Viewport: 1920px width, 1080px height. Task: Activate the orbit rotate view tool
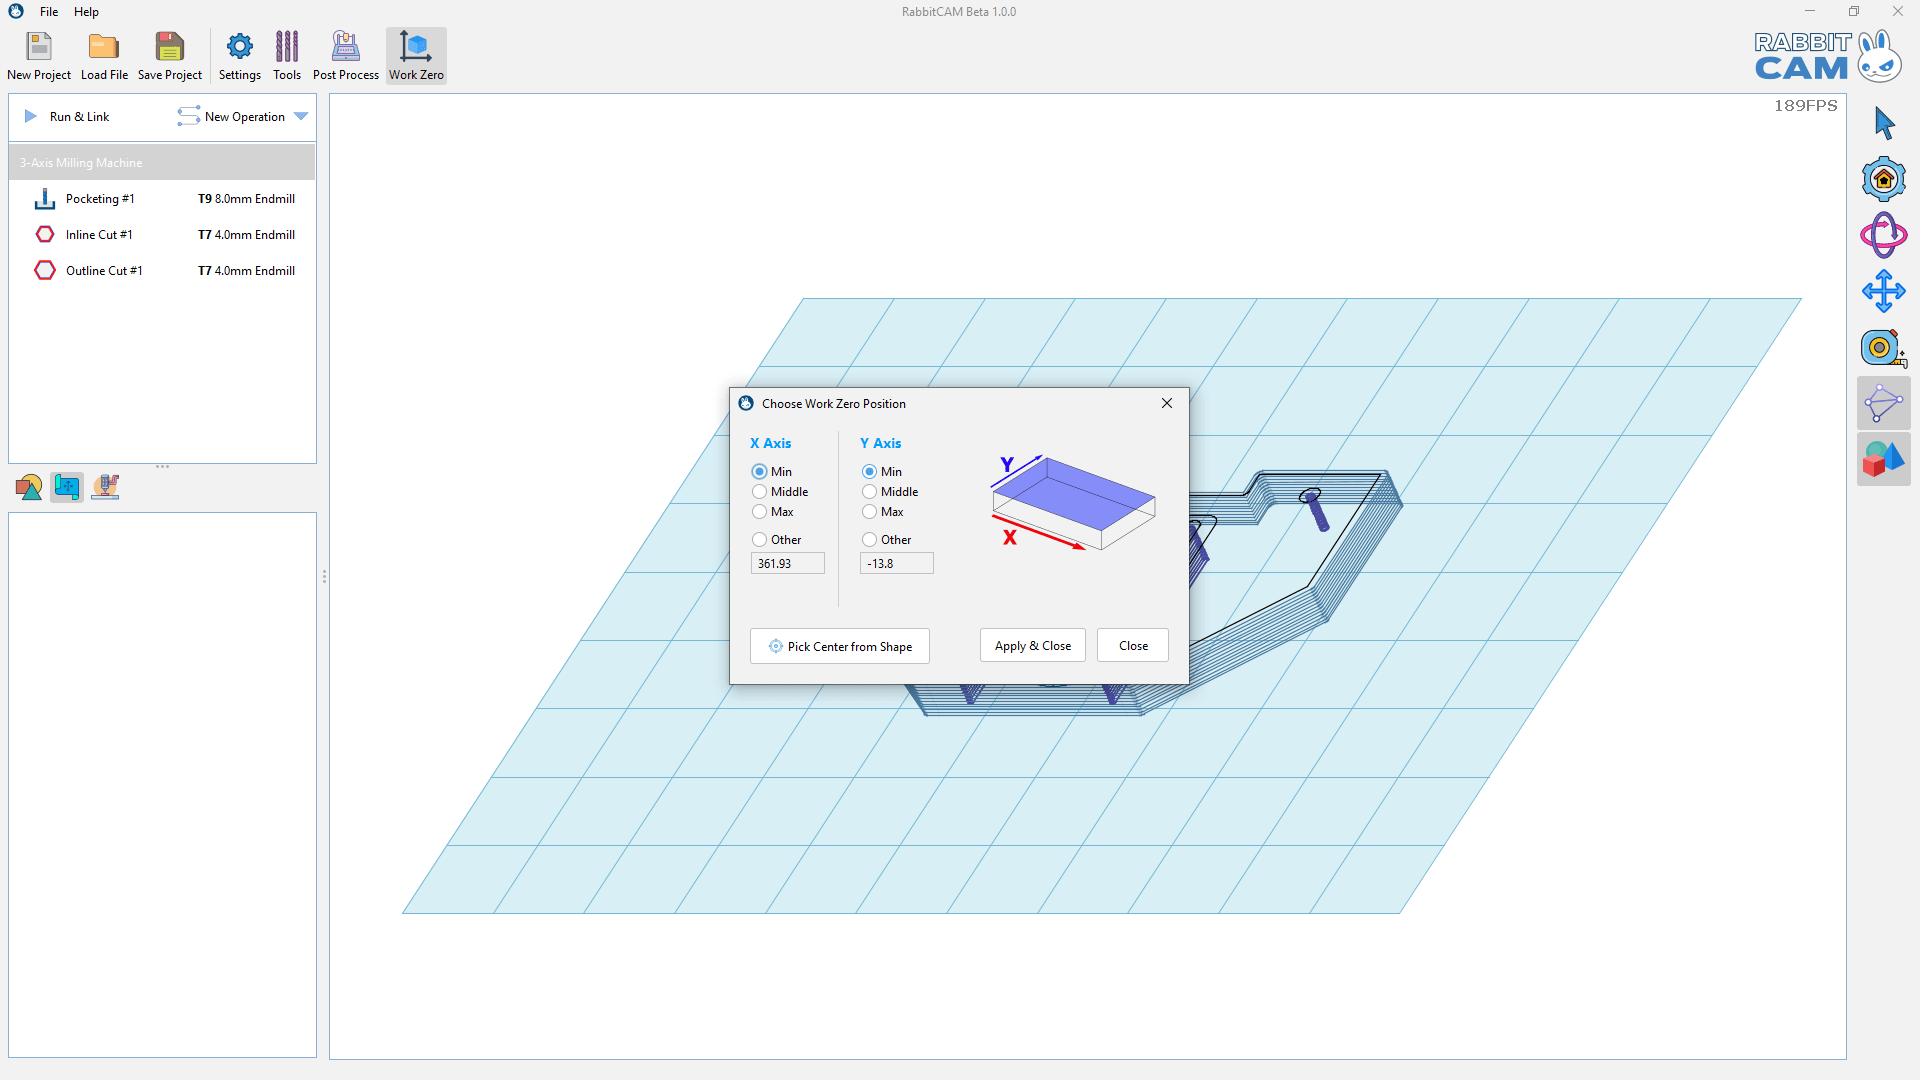point(1884,236)
